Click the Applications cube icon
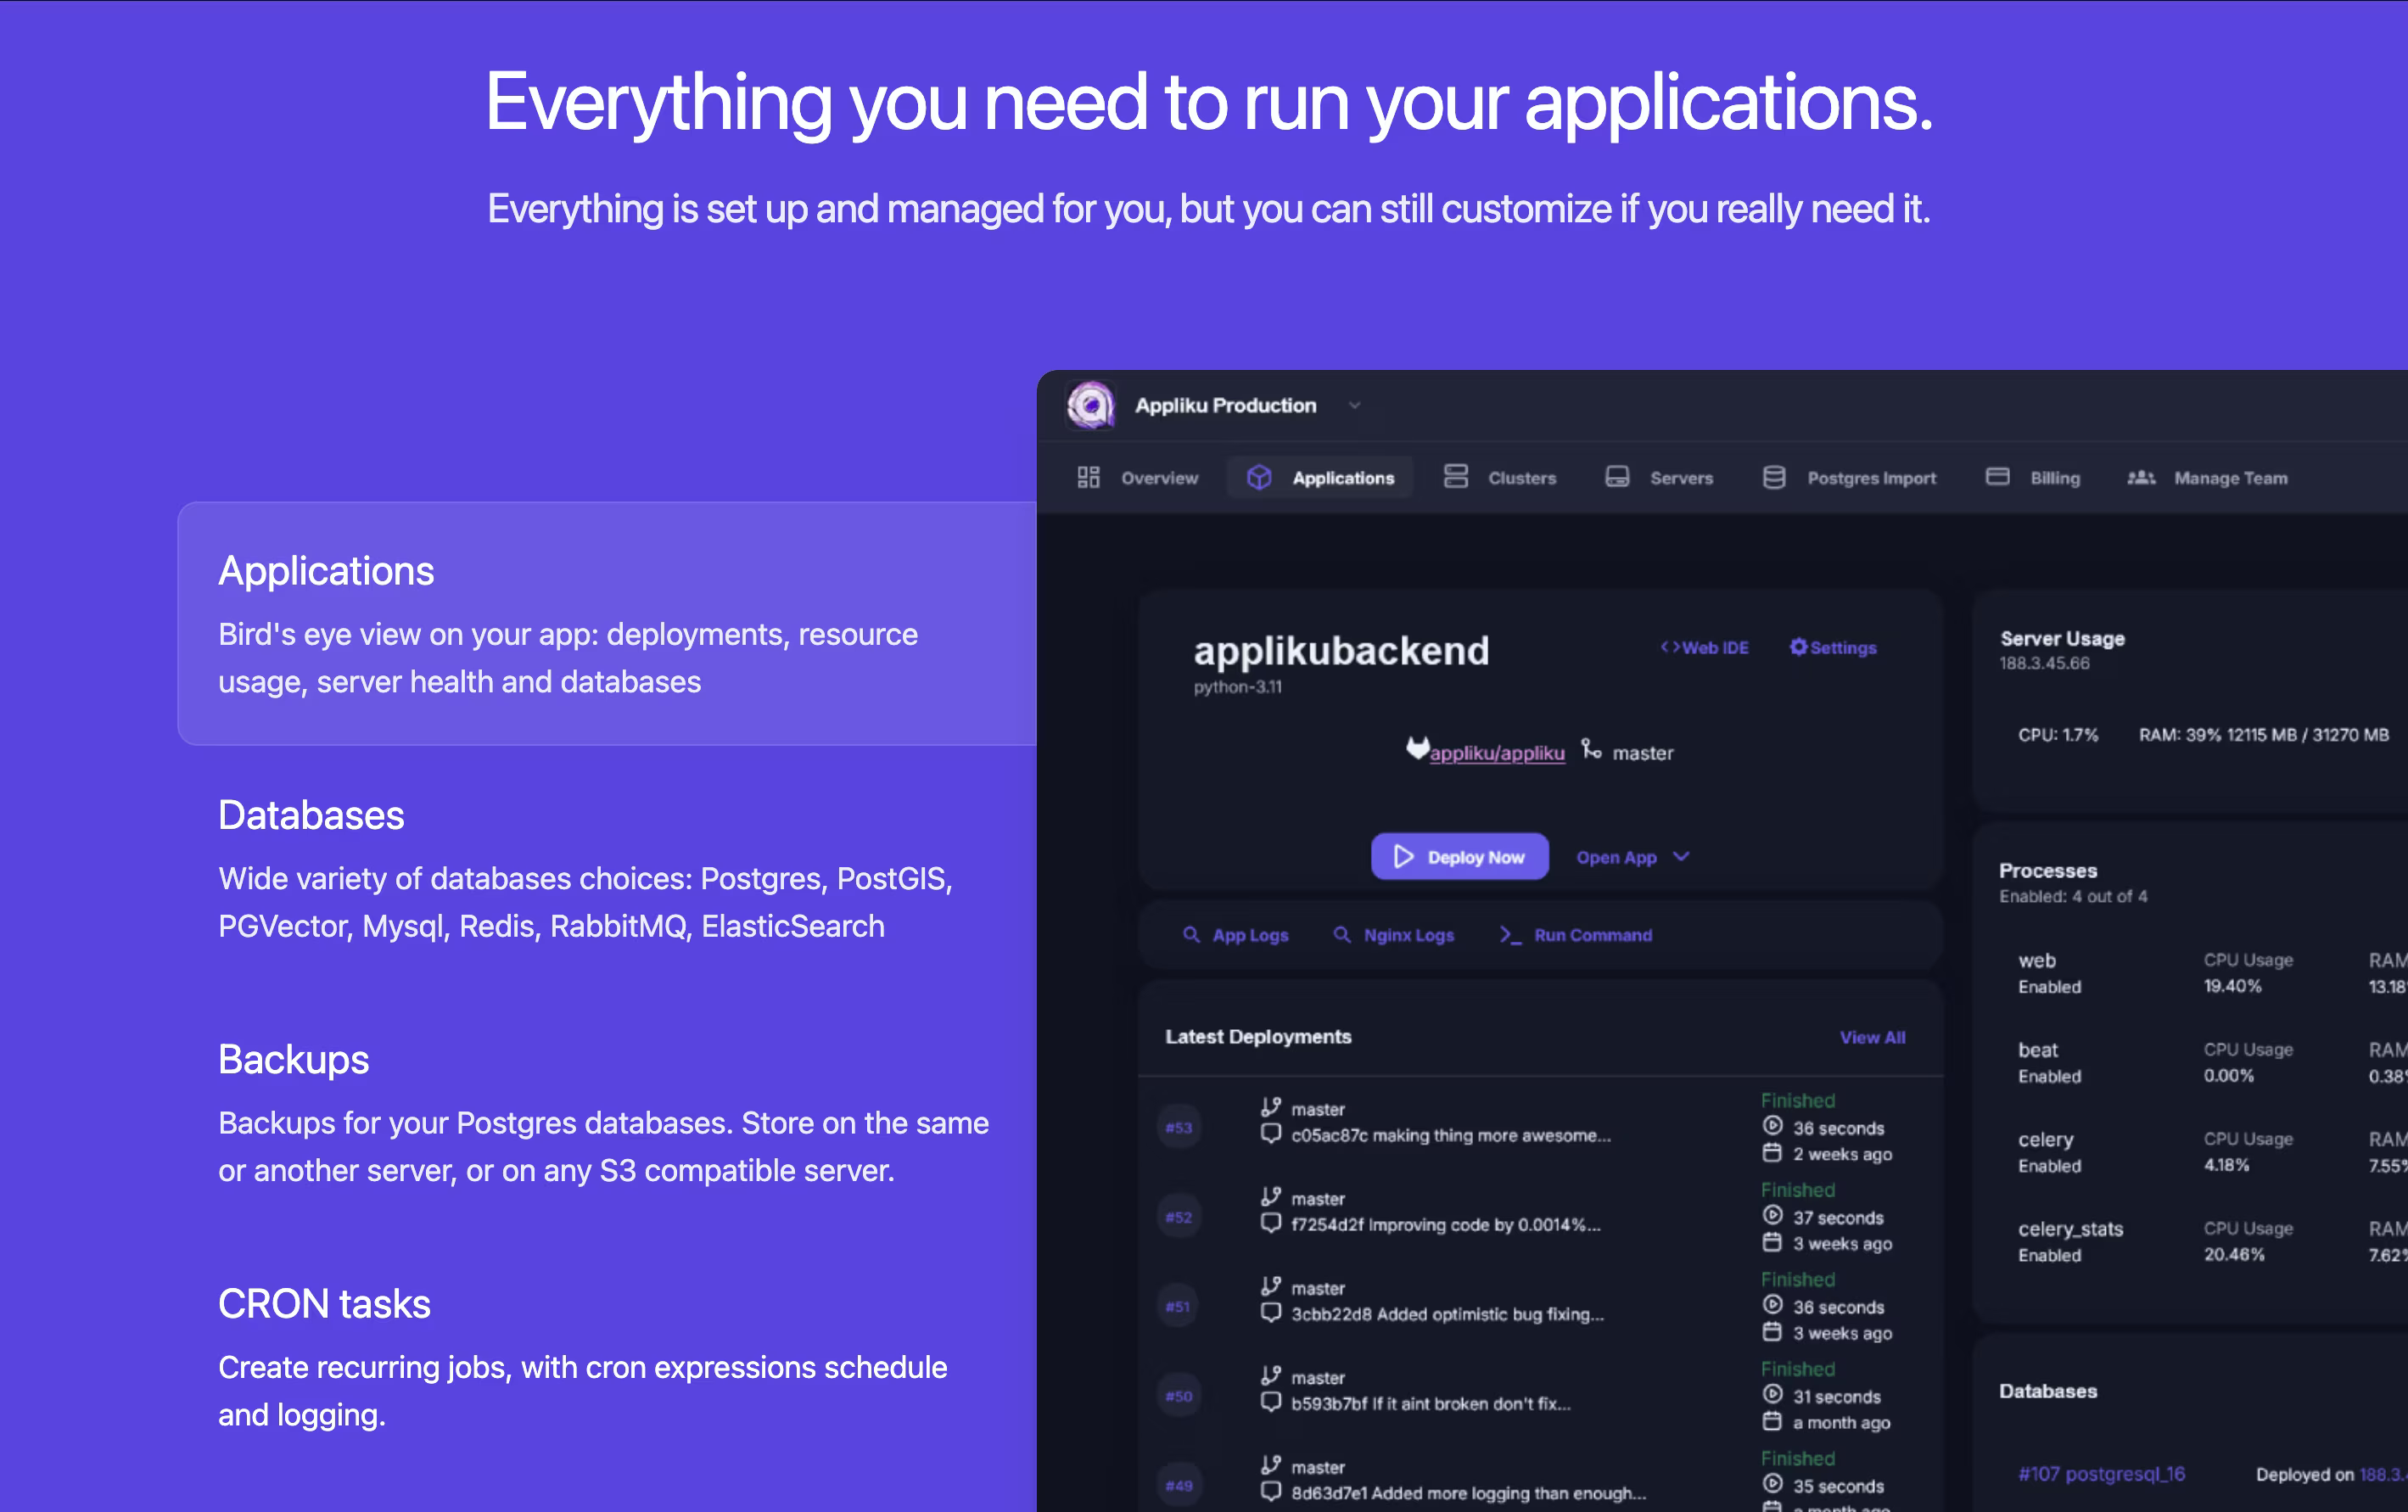This screenshot has height=1512, width=2408. (1259, 477)
